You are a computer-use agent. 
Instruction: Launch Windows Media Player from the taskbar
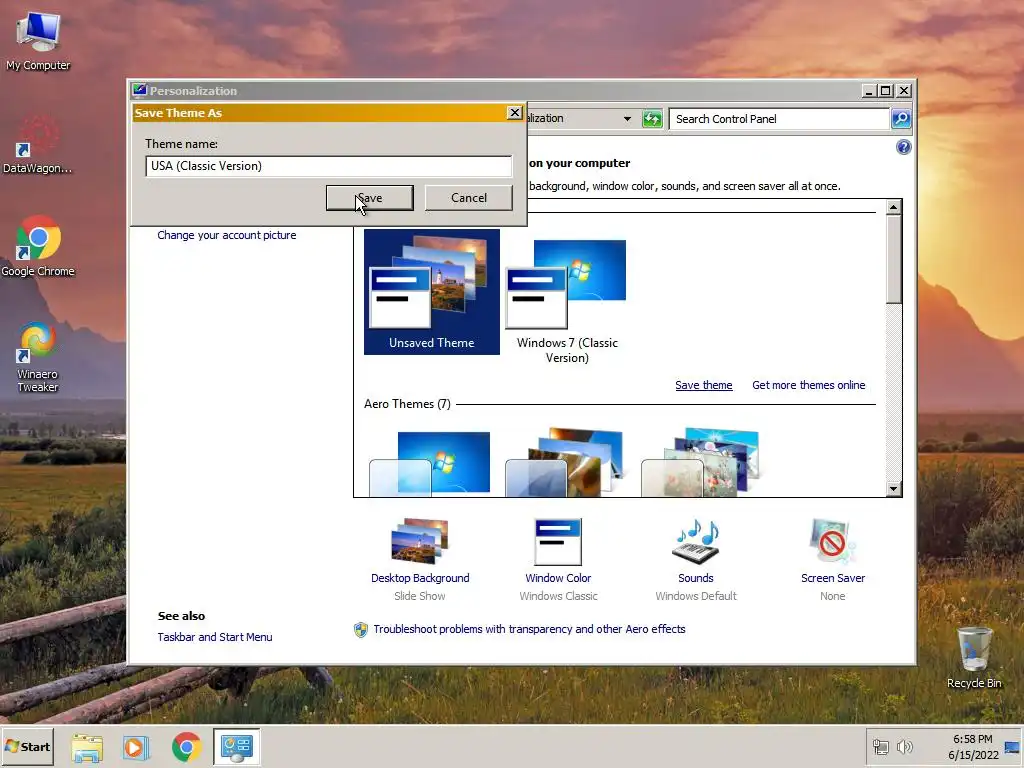click(x=136, y=747)
